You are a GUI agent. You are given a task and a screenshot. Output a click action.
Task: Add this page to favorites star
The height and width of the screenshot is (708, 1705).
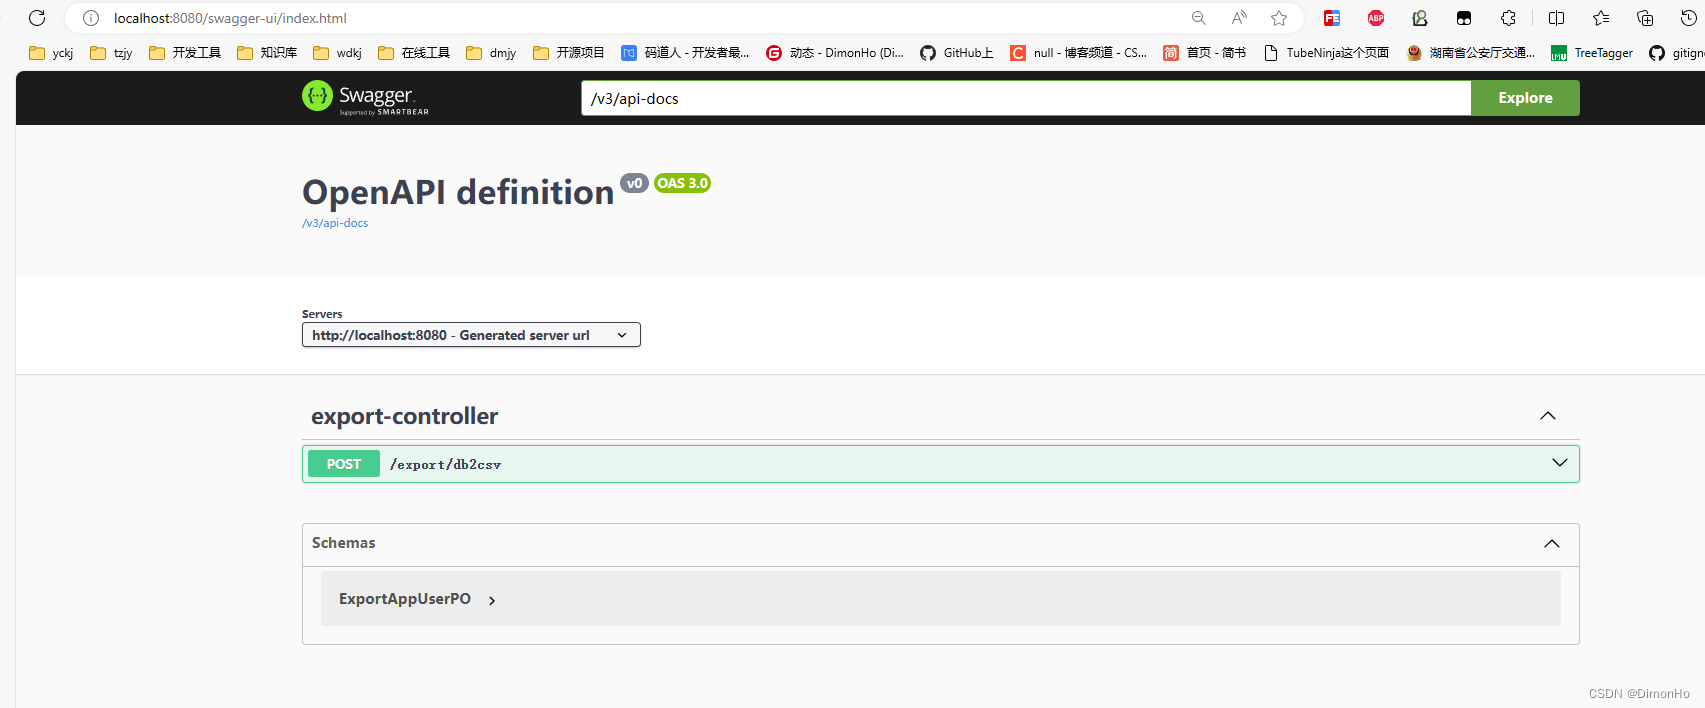1279,18
